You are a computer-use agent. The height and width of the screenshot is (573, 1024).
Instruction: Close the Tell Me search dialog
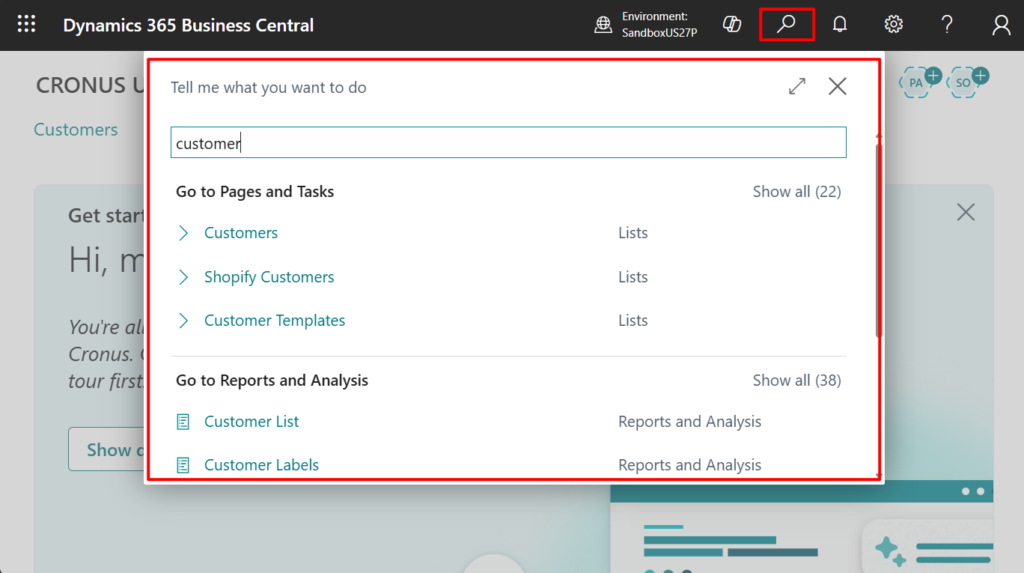[838, 87]
